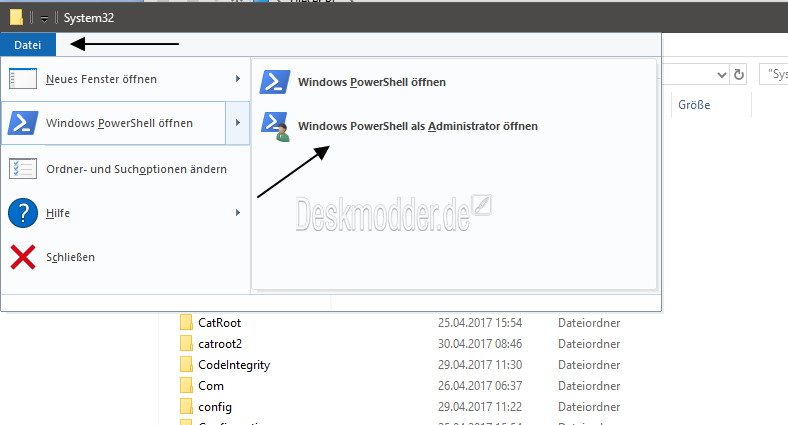Select Windows PowerShell öffnen in left menu
Screen dimensions: 788x425
[x=114, y=123]
